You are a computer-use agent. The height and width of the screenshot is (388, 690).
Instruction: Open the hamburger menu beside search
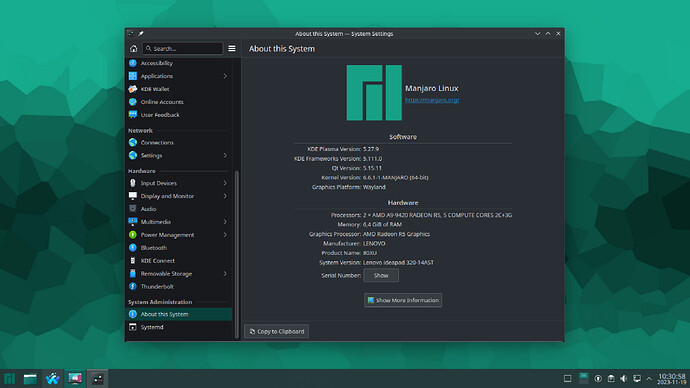tap(232, 48)
